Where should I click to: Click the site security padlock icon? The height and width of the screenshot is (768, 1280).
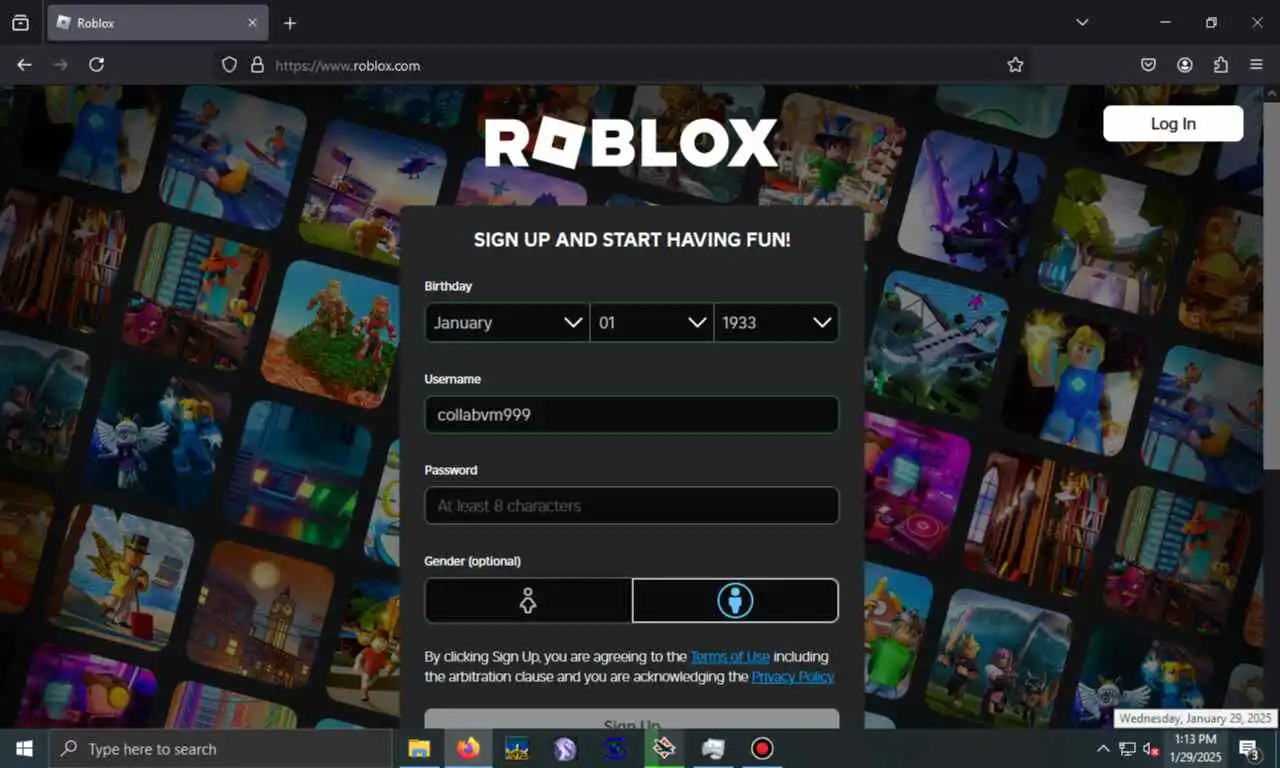click(x=257, y=65)
